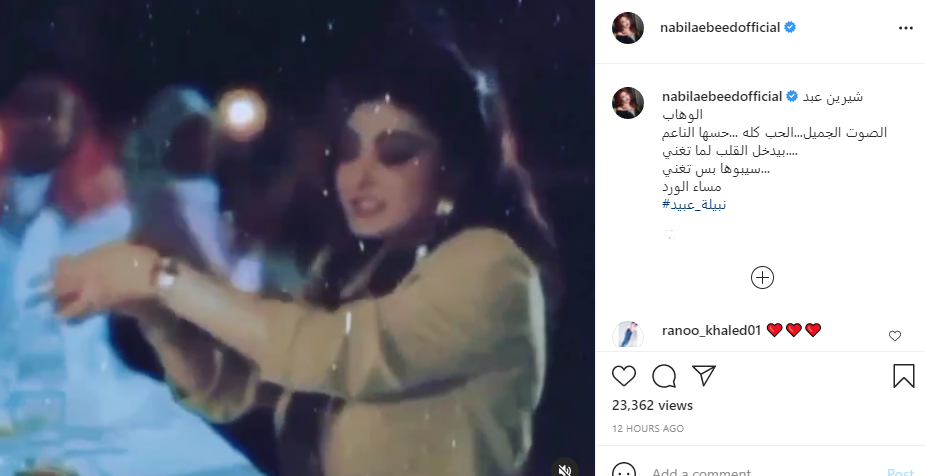This screenshot has width=925, height=476.
Task: Open ranoo_khaled01's profile name
Action: pos(711,330)
